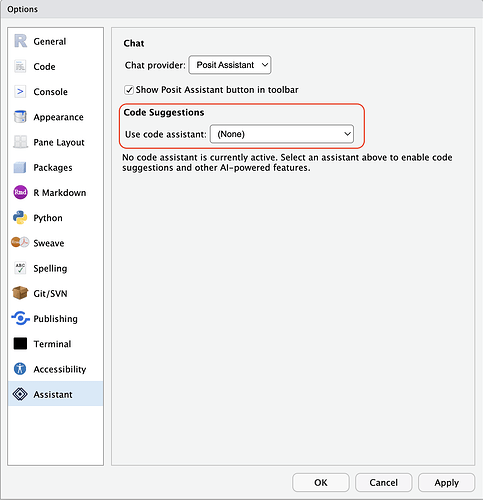This screenshot has width=483, height=500.
Task: Click the Accessibility person icon
Action: (20, 369)
